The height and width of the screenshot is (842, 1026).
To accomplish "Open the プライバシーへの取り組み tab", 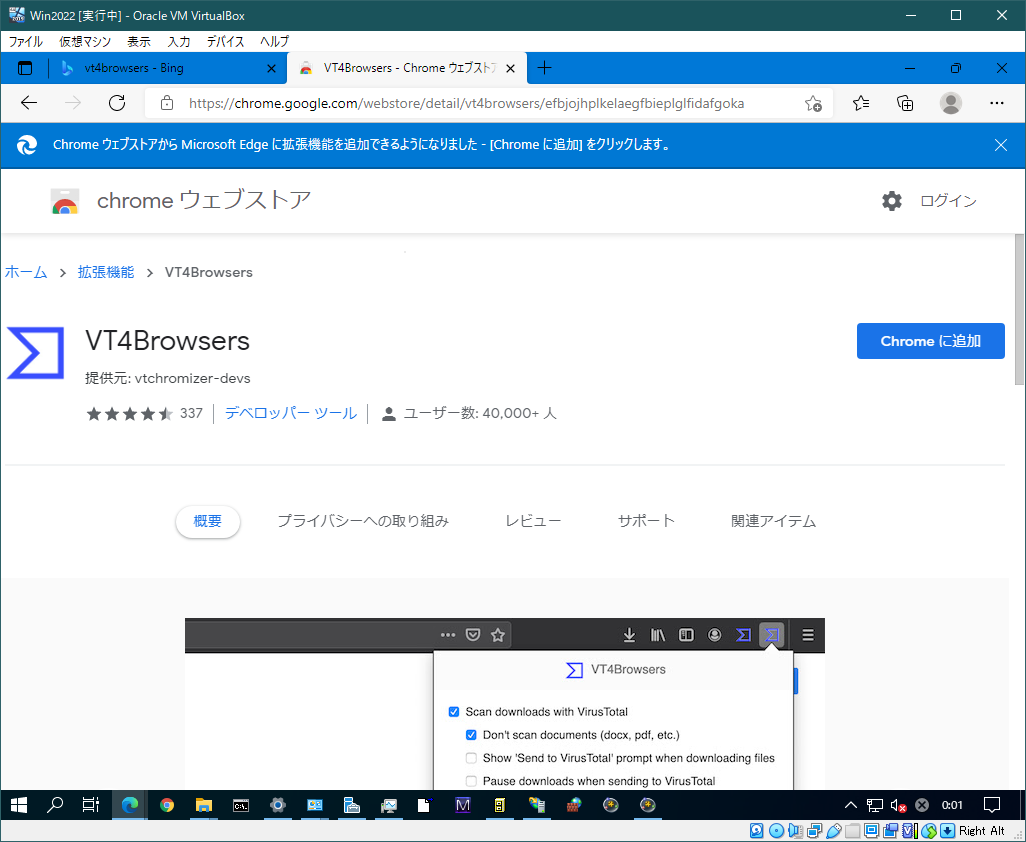I will pyautogui.click(x=363, y=521).
